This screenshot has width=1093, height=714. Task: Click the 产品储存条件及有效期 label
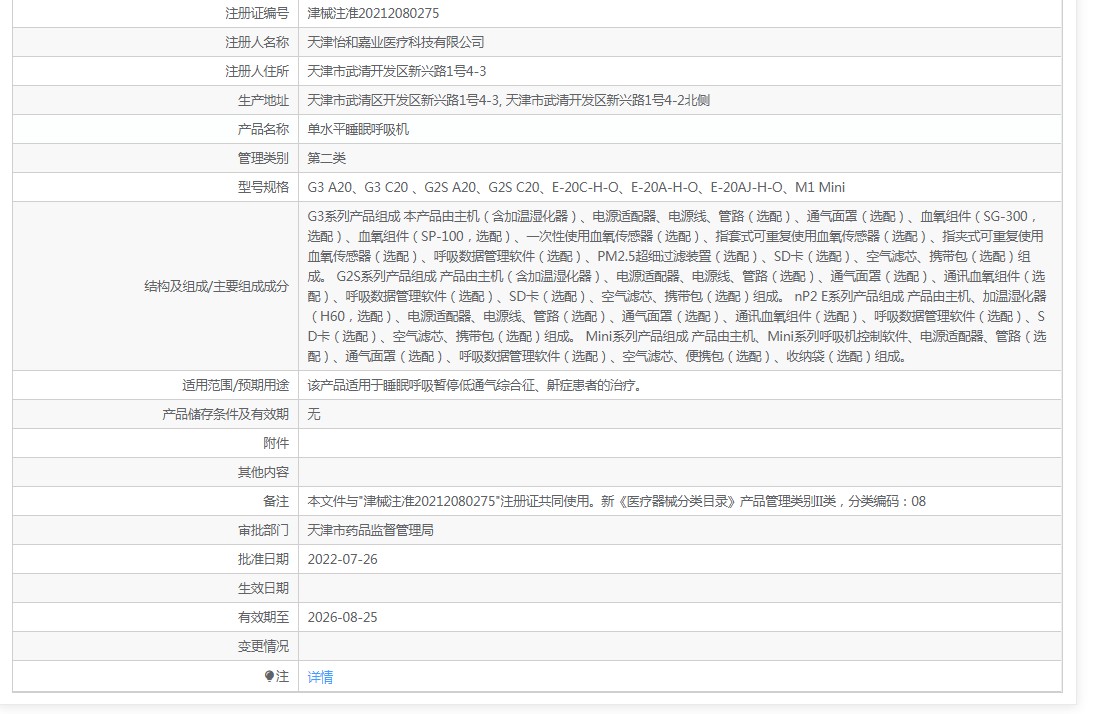pyautogui.click(x=225, y=415)
